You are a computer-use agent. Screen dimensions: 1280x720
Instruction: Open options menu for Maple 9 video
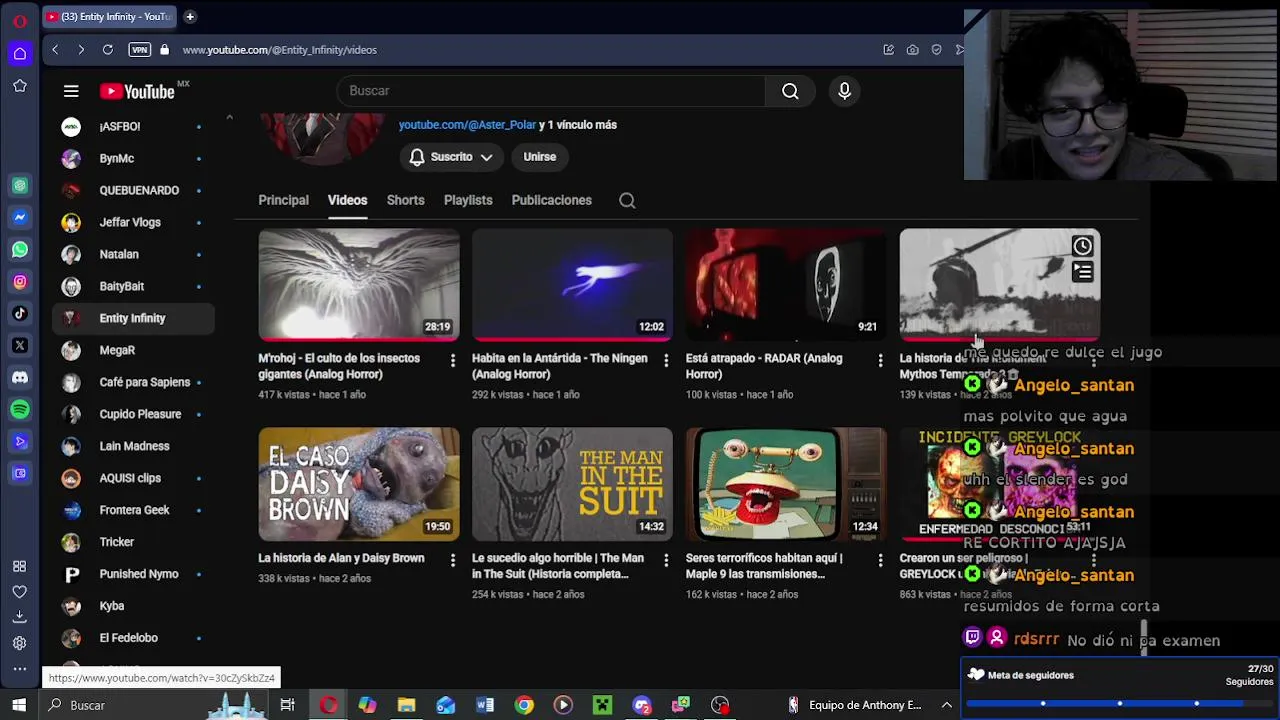[880, 560]
